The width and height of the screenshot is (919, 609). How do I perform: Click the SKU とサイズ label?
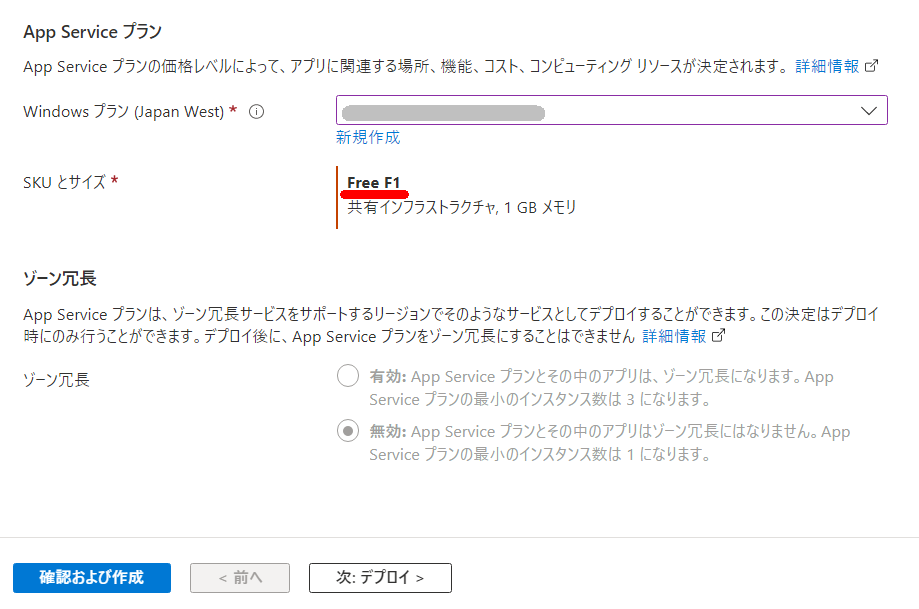click(x=70, y=182)
